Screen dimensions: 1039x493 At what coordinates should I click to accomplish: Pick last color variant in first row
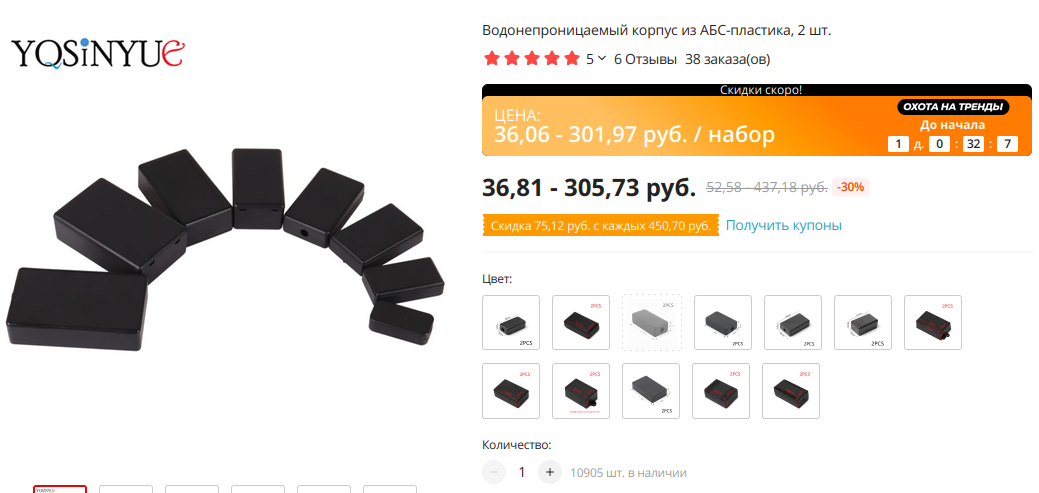933,323
